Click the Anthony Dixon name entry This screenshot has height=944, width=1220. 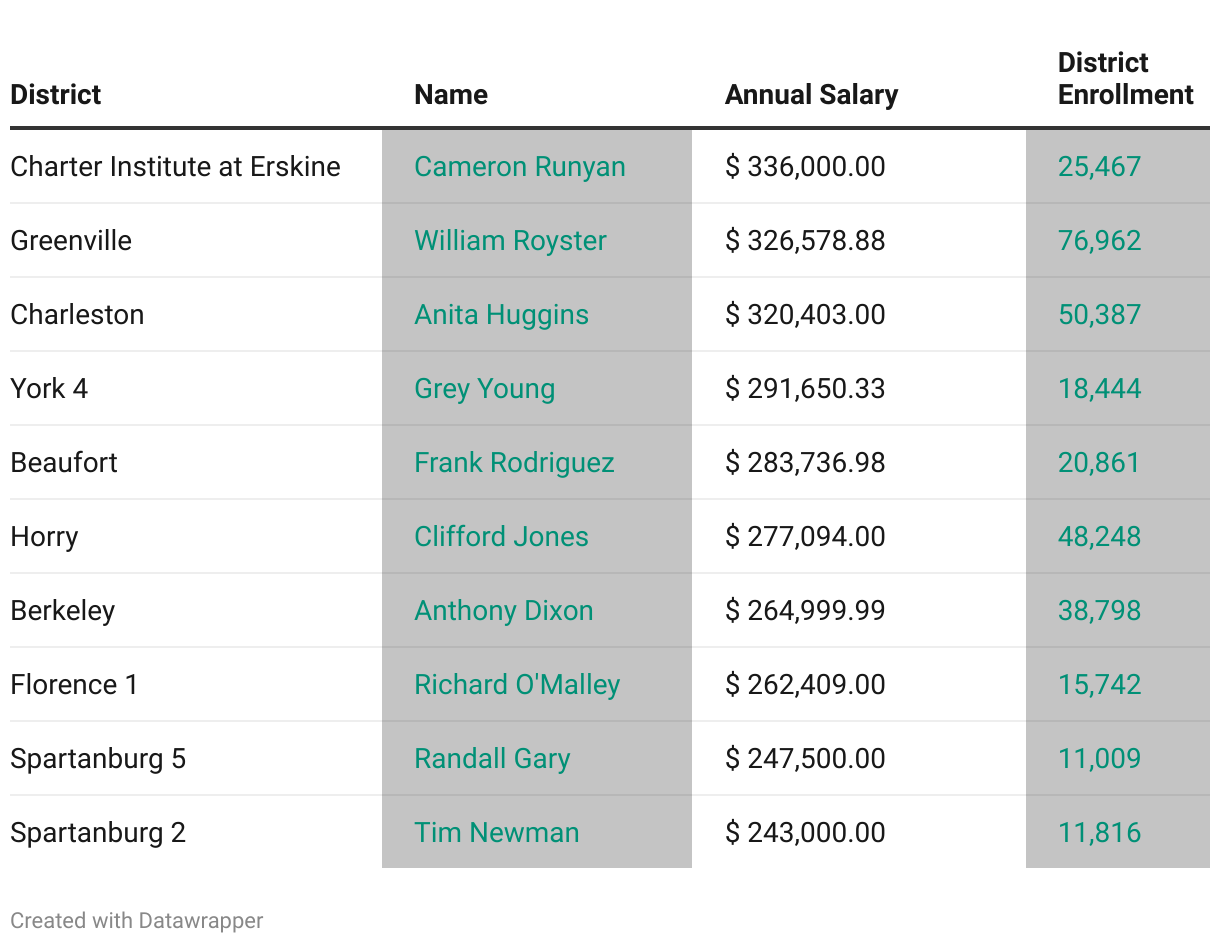(x=503, y=610)
